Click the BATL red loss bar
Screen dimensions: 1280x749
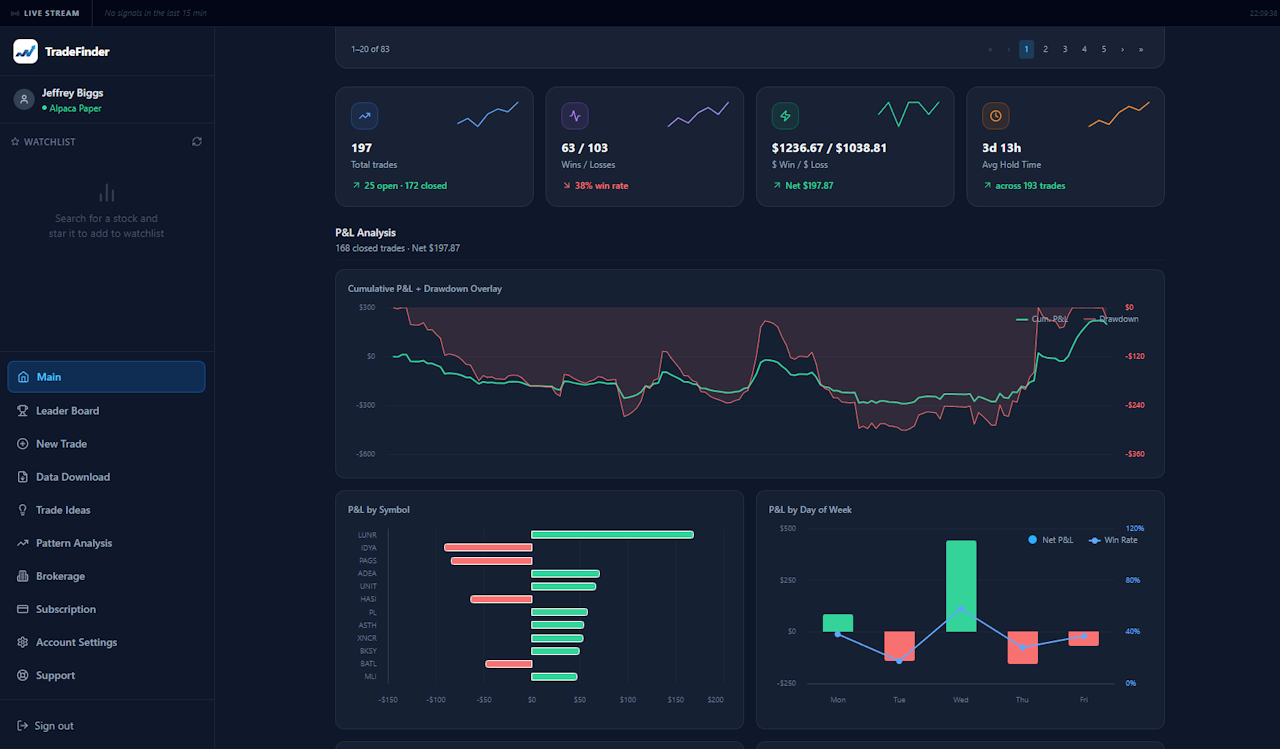508,664
